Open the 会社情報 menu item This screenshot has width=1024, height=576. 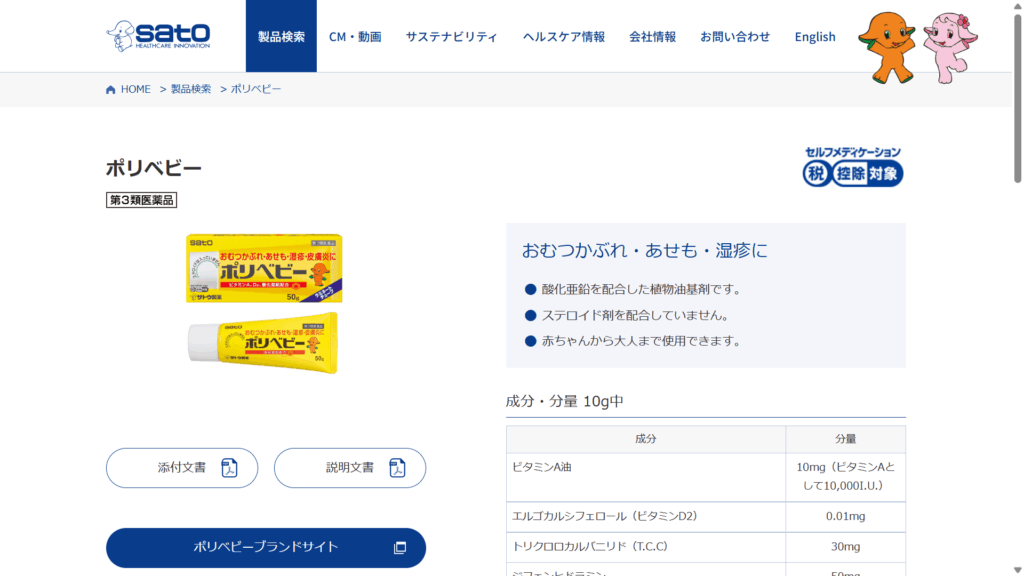652,37
